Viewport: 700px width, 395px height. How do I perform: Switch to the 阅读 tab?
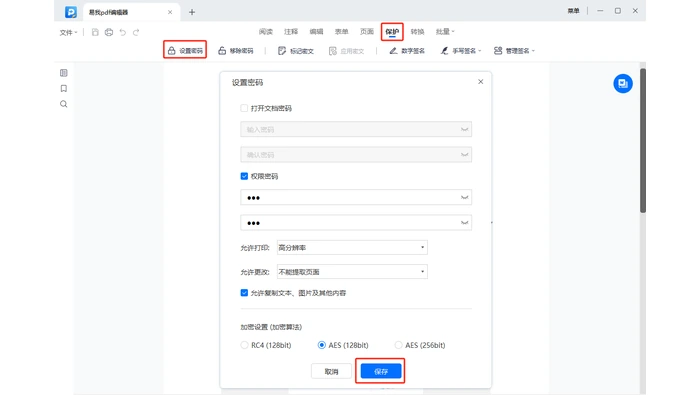[x=266, y=31]
